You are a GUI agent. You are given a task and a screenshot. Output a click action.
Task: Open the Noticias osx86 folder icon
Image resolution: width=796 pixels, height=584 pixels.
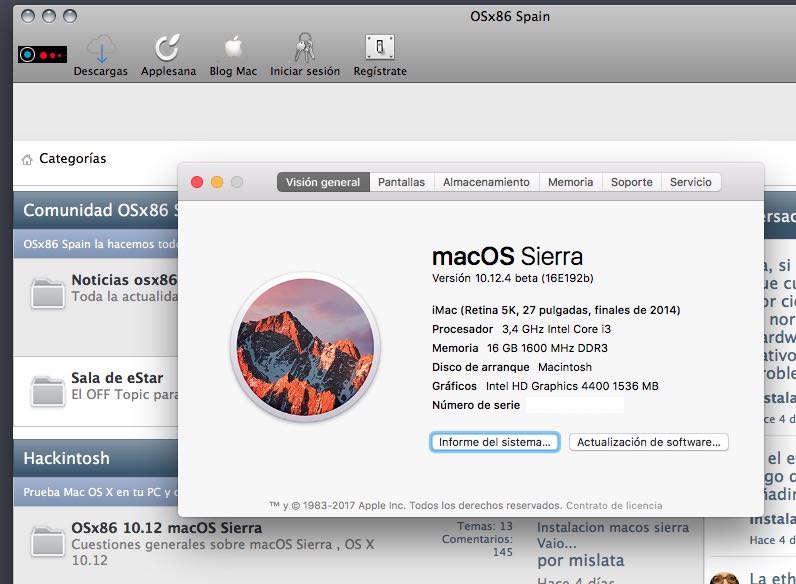pyautogui.click(x=48, y=293)
